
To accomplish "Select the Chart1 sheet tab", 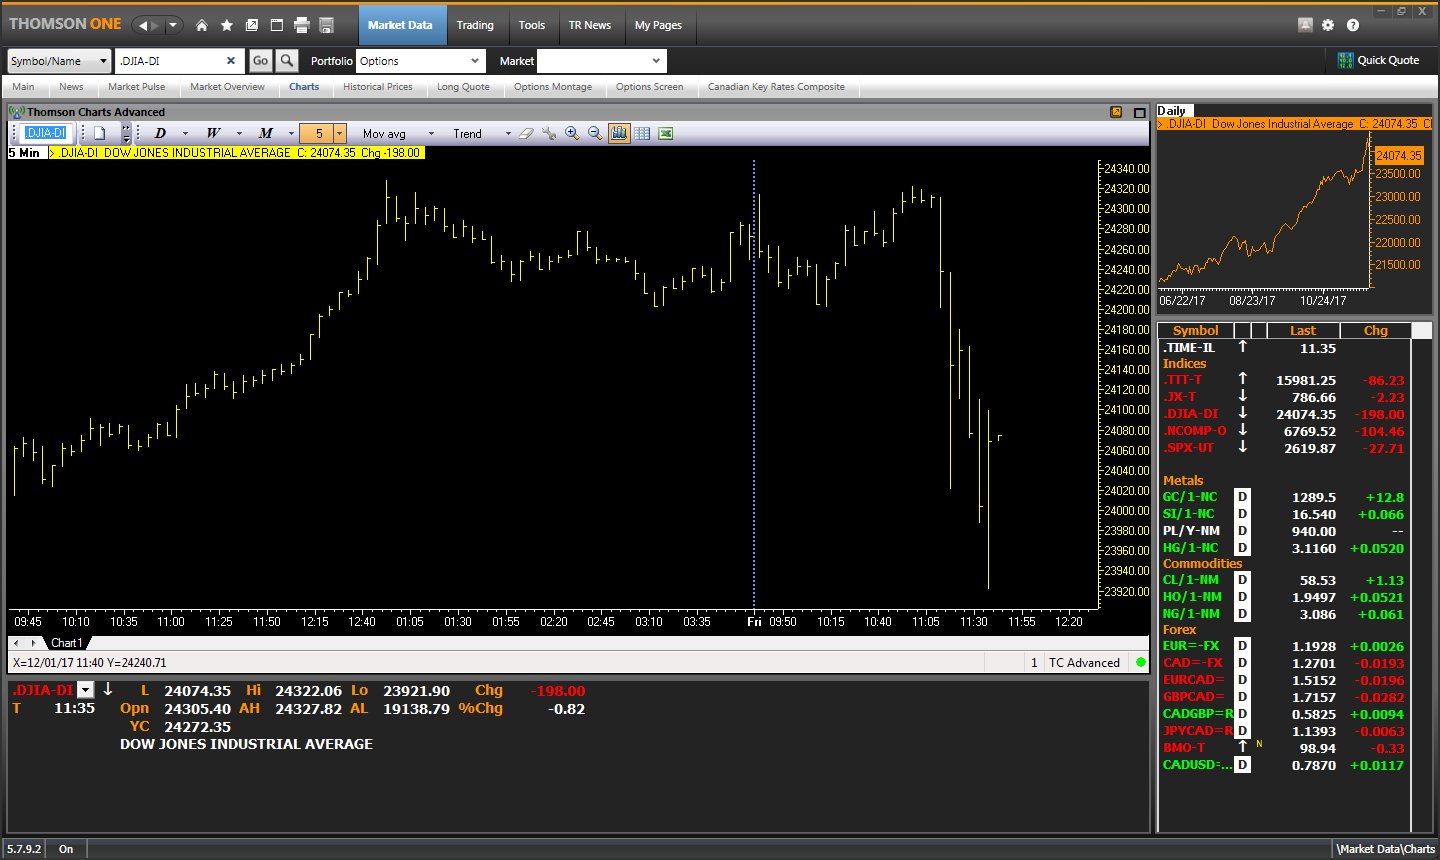I will (66, 643).
